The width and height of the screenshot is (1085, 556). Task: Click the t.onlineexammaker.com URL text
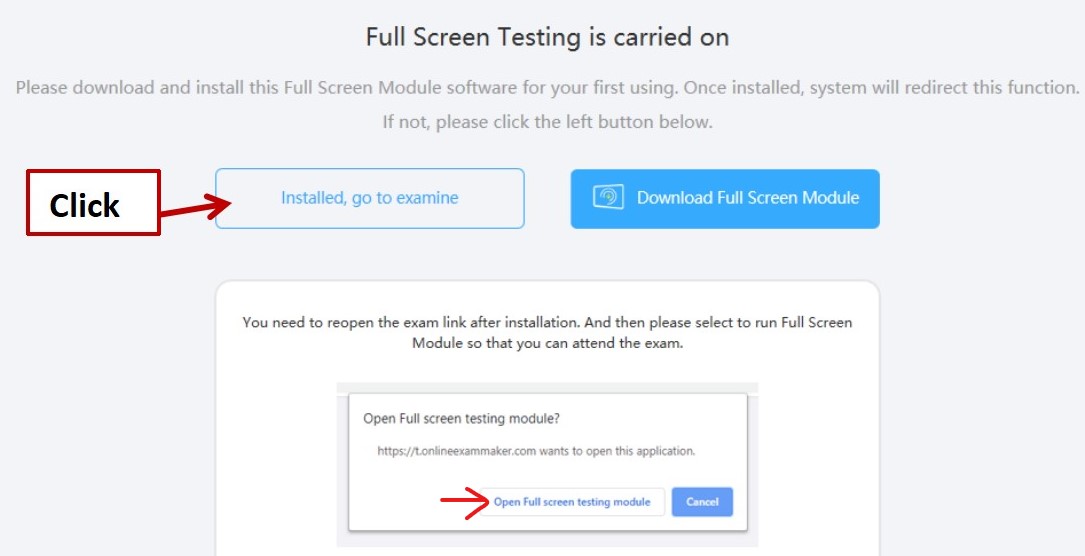pyautogui.click(x=457, y=451)
